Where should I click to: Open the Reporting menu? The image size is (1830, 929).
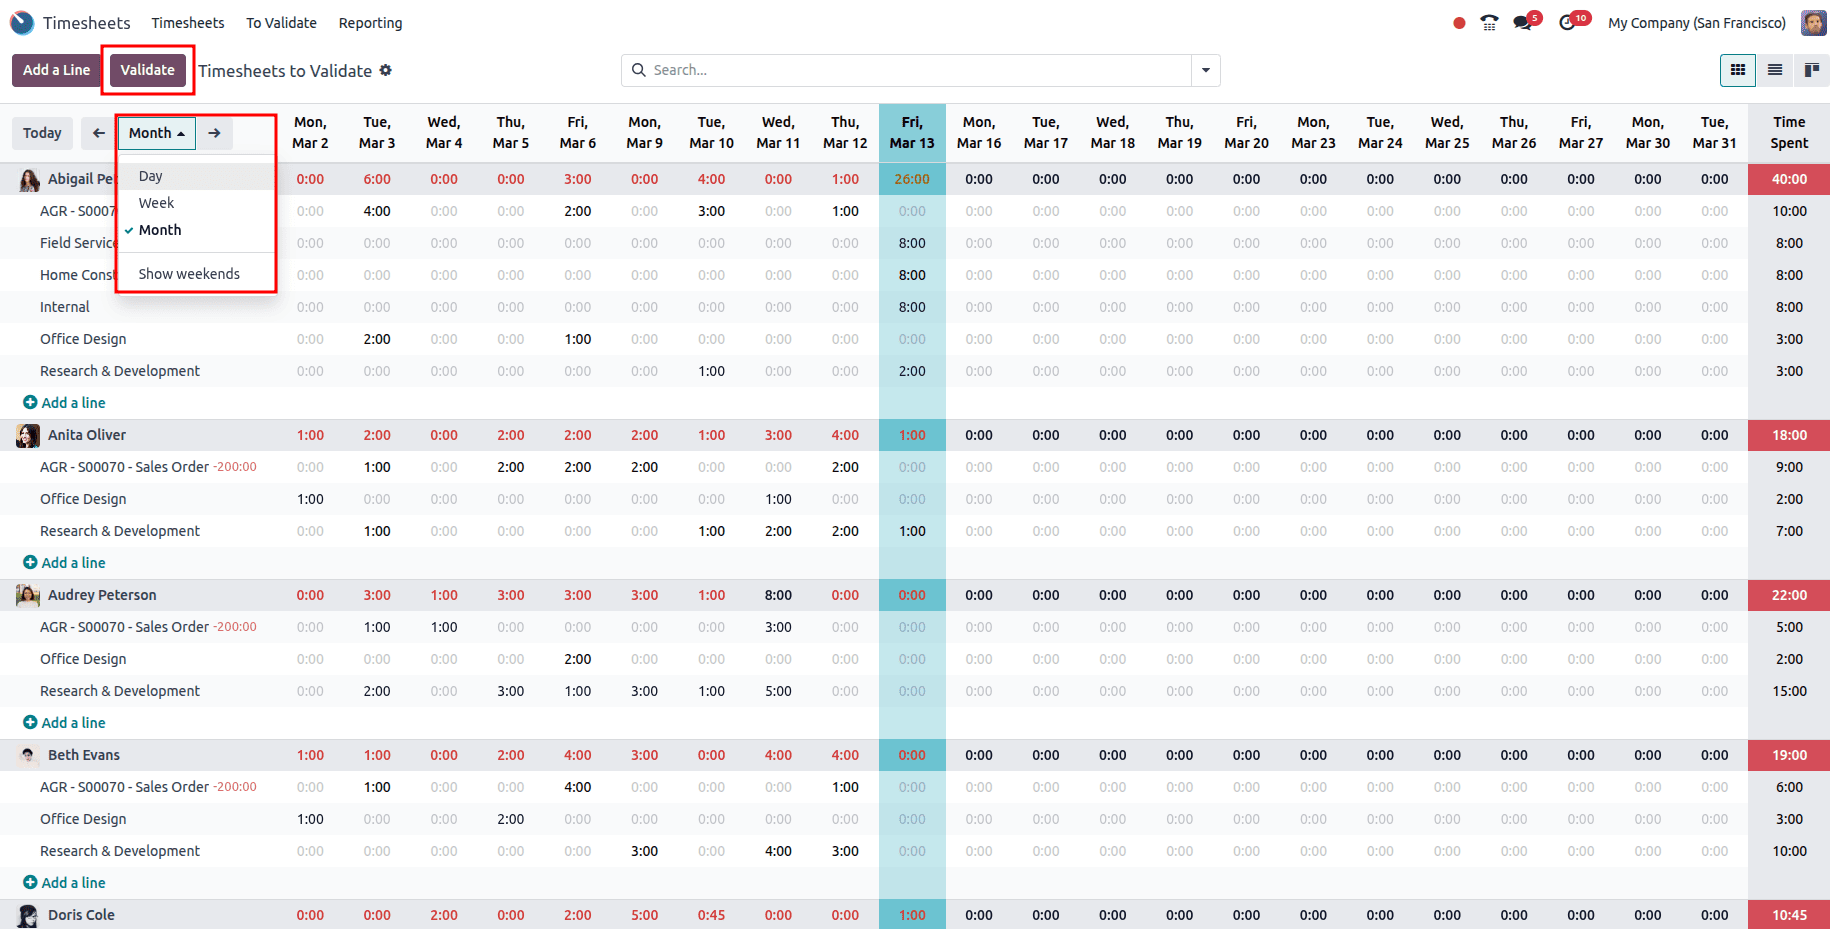pyautogui.click(x=370, y=22)
